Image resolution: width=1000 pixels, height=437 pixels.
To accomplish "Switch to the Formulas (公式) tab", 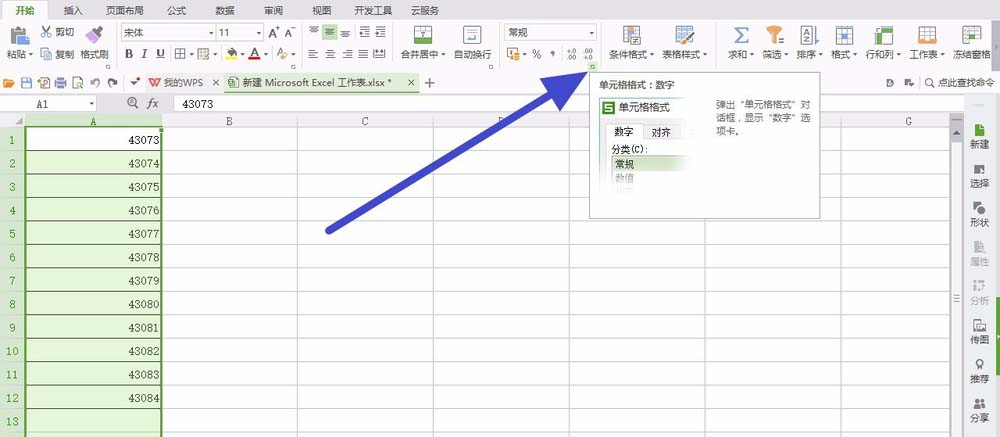I will tap(176, 10).
